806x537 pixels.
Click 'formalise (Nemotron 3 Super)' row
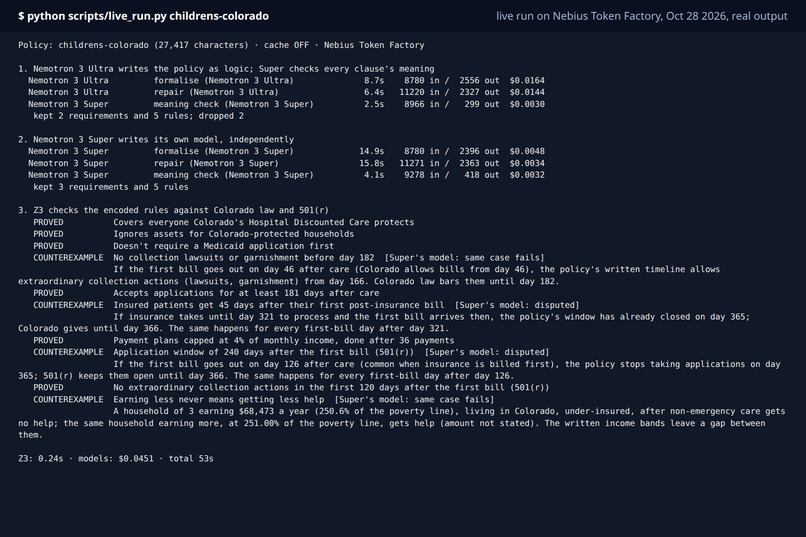[286, 152]
